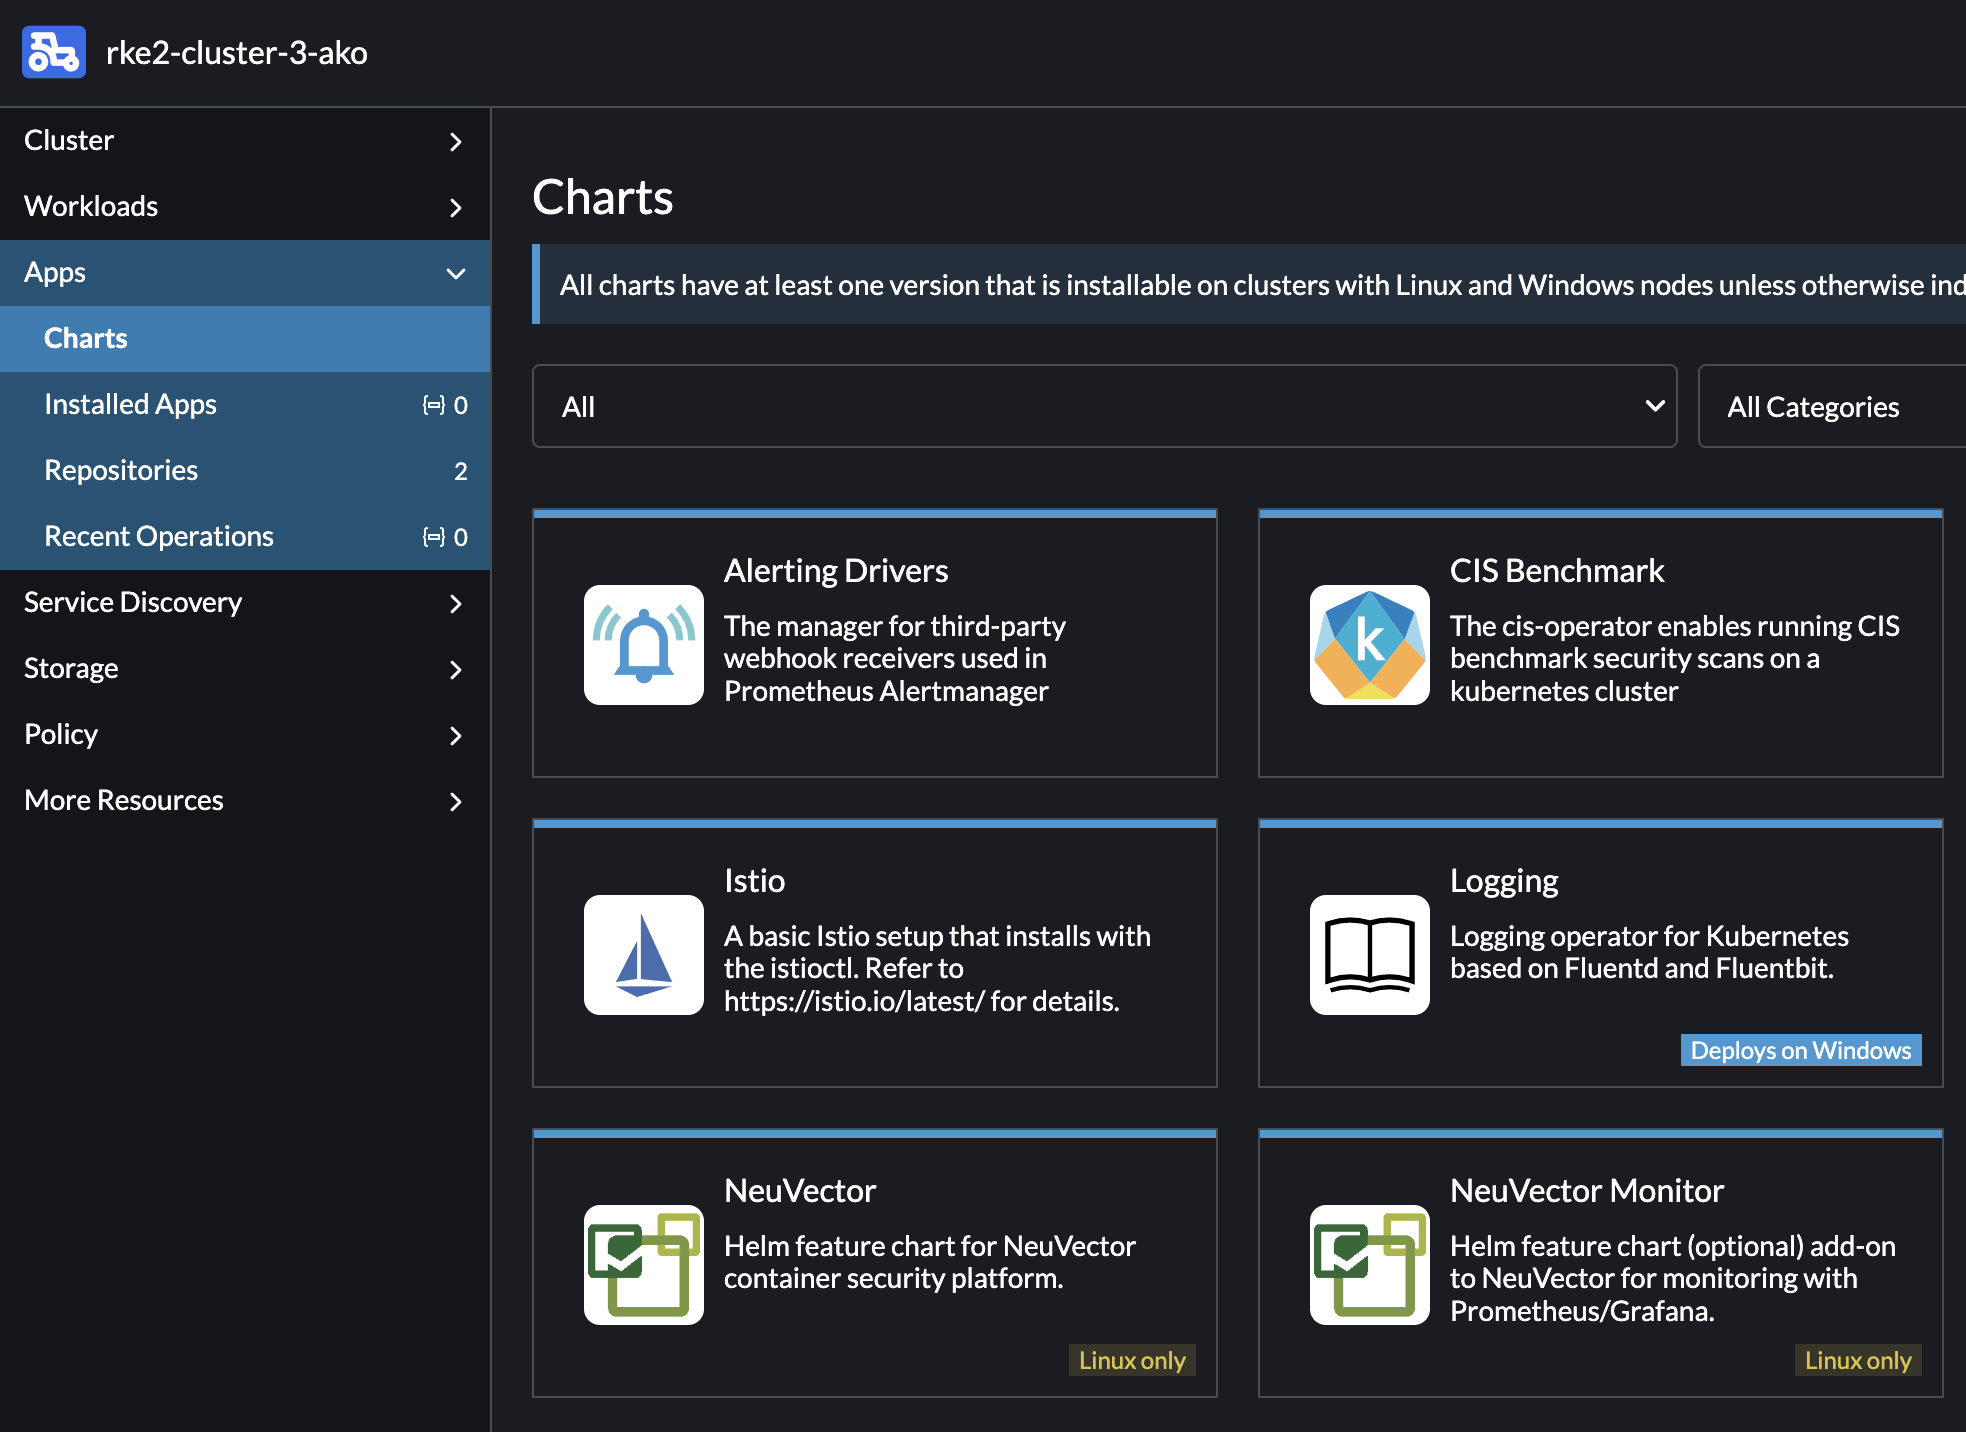1966x1432 pixels.
Task: Click the NeuVector Monitor chart icon
Action: click(x=1370, y=1265)
